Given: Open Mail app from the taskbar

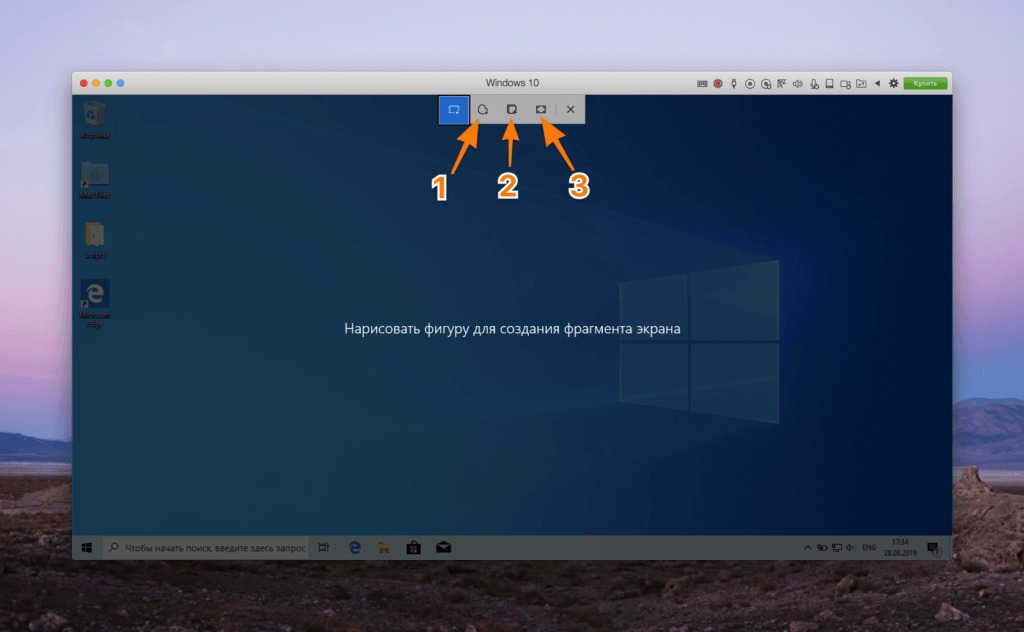Looking at the screenshot, I should [x=443, y=548].
